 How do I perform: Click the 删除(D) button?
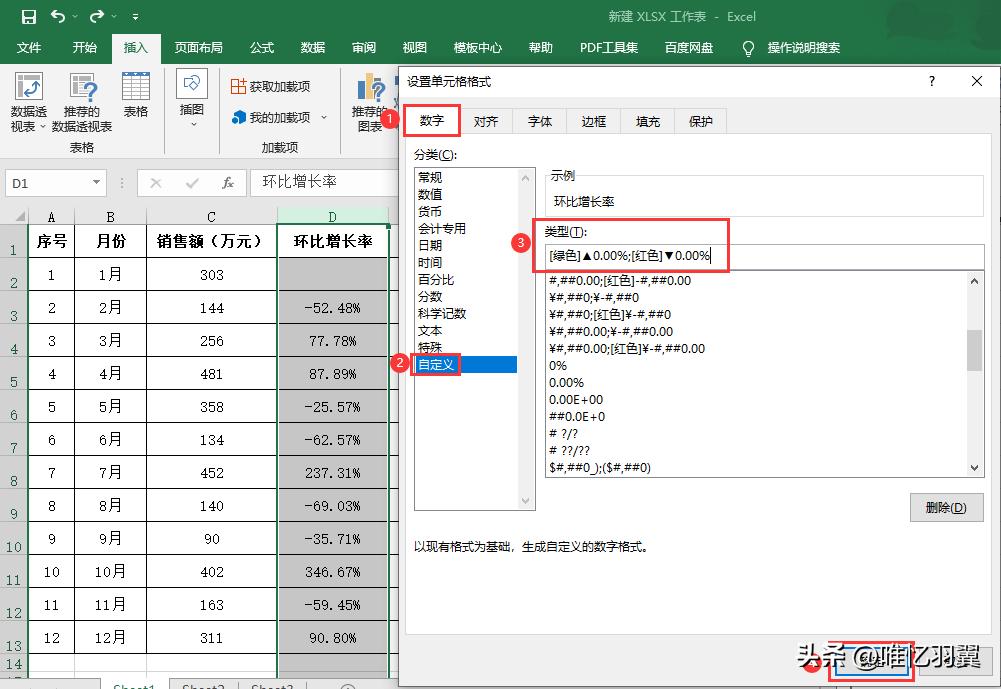pos(945,507)
